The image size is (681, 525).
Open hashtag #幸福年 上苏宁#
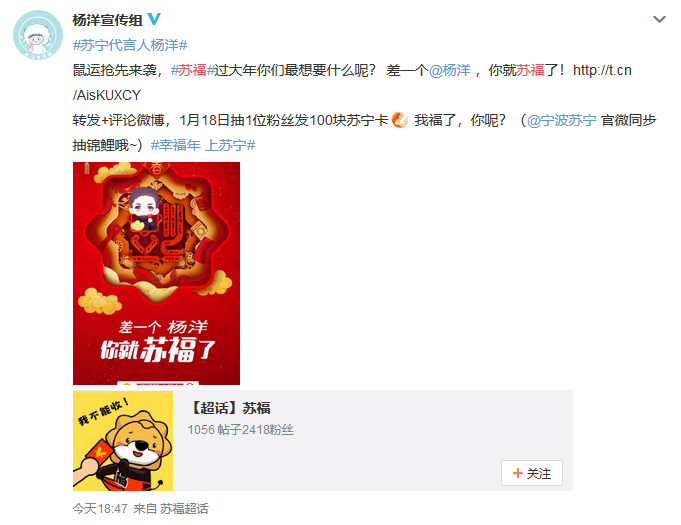coord(203,145)
